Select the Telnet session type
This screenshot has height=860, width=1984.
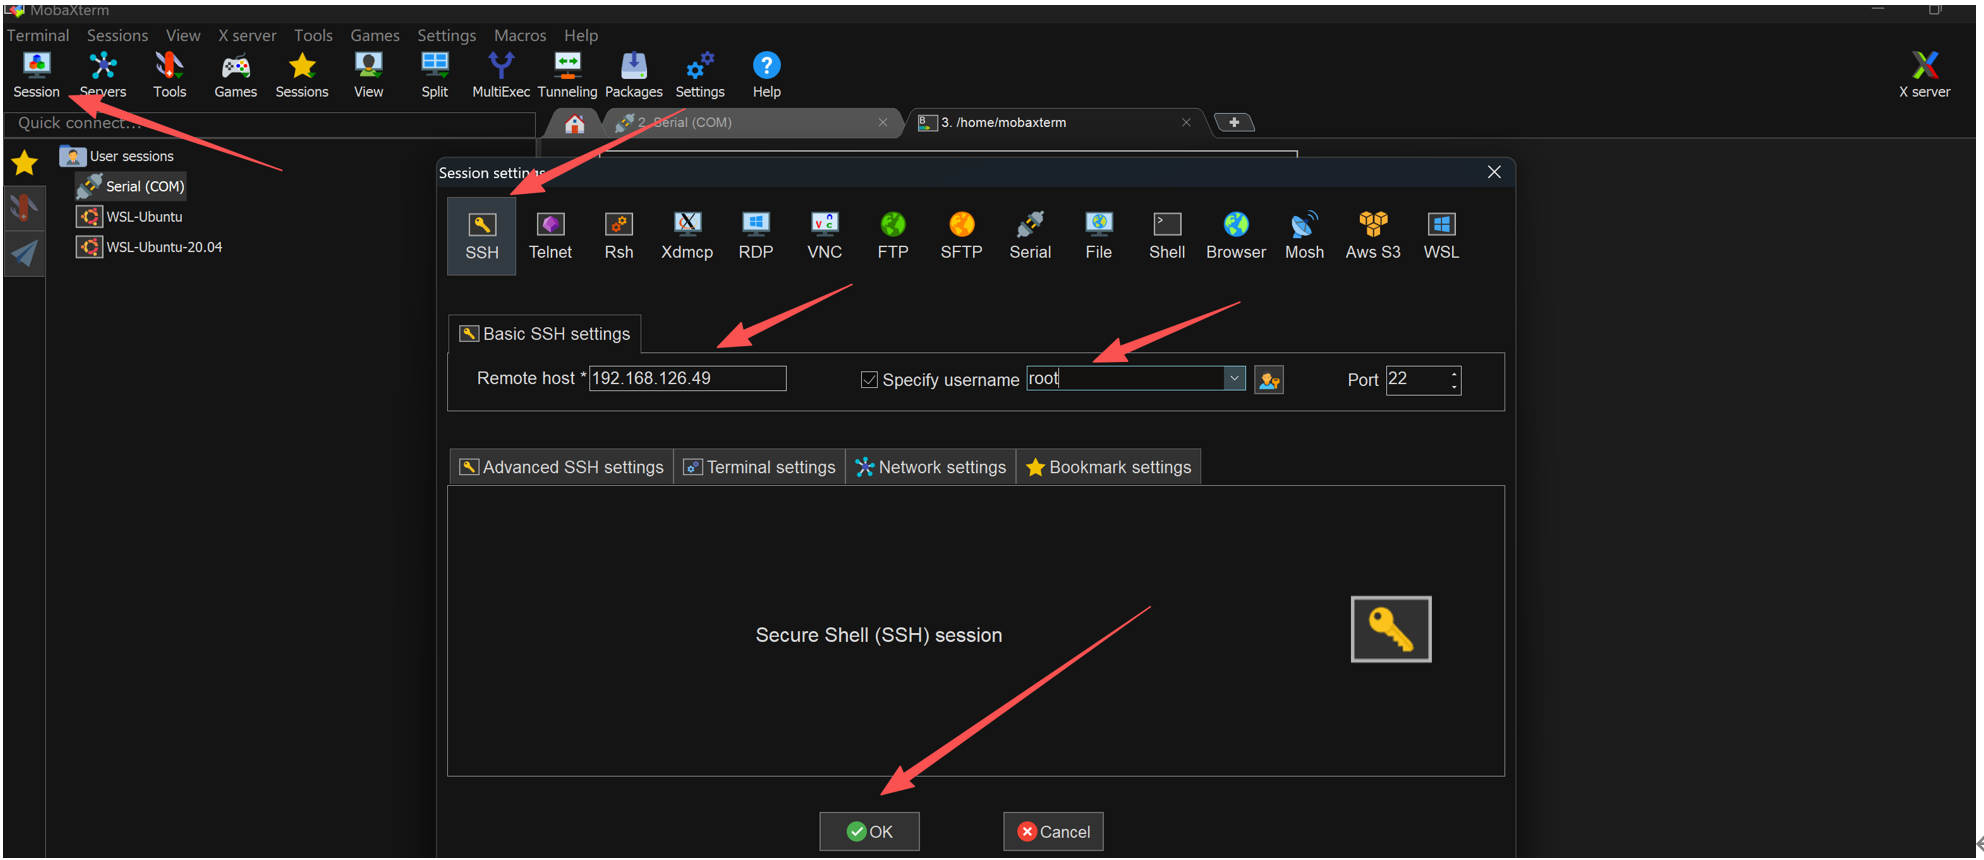(x=551, y=236)
